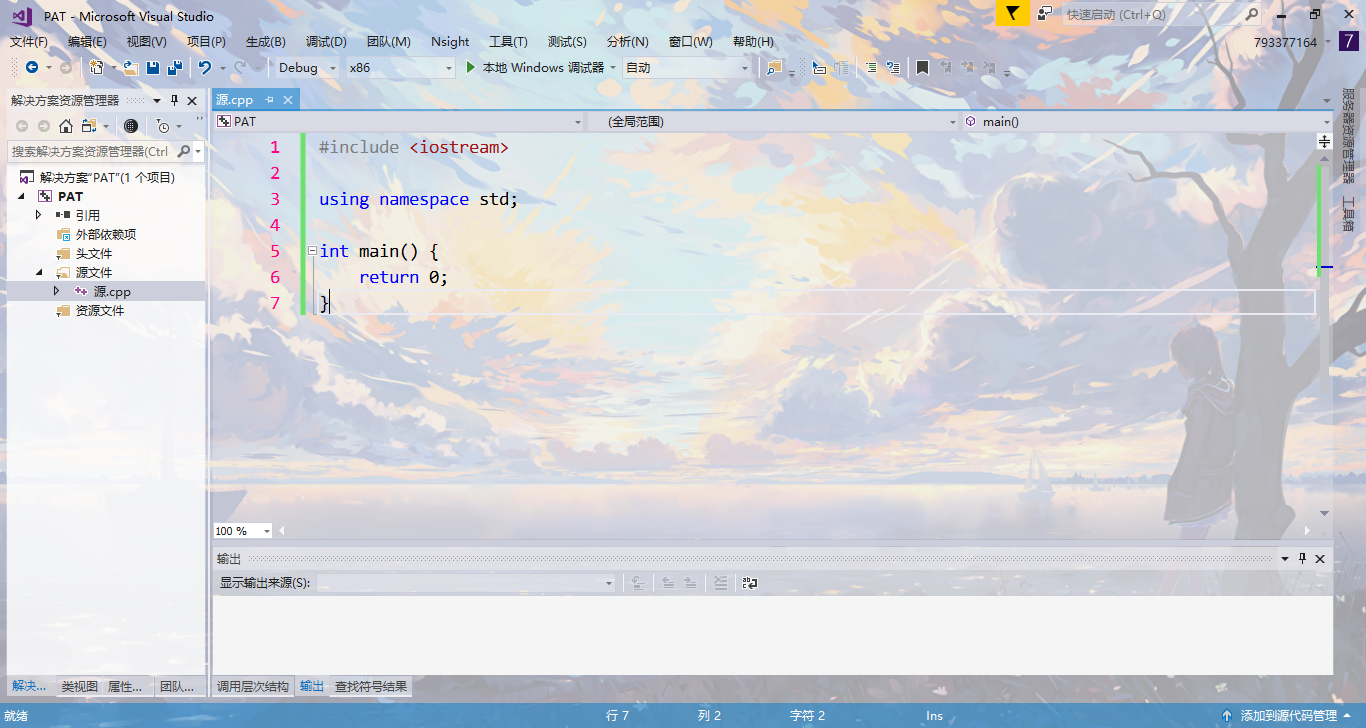Select 头文件 folder in solution tree

click(x=94, y=253)
